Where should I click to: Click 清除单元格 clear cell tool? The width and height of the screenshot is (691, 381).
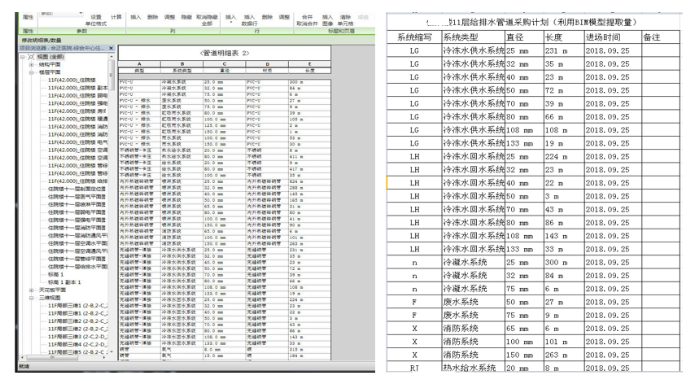click(346, 20)
